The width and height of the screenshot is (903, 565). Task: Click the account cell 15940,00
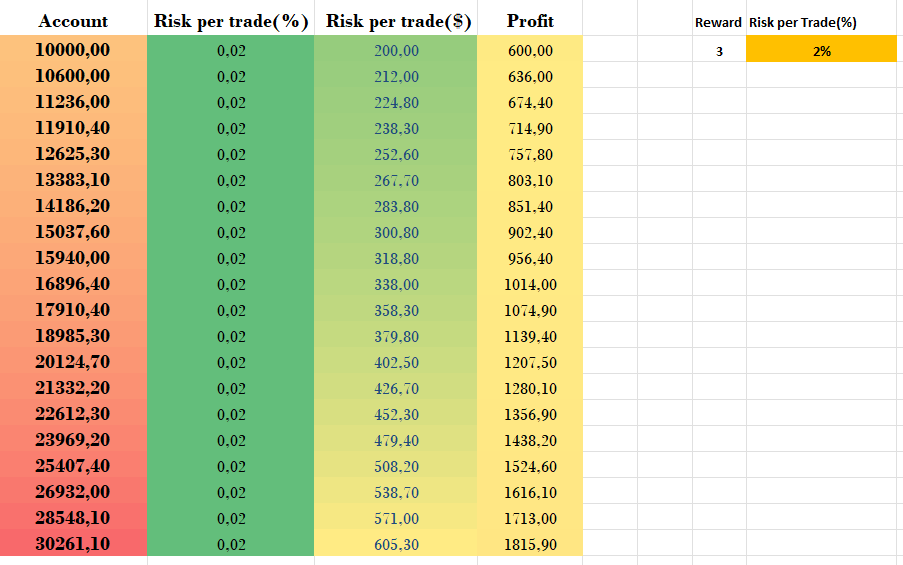[73, 258]
